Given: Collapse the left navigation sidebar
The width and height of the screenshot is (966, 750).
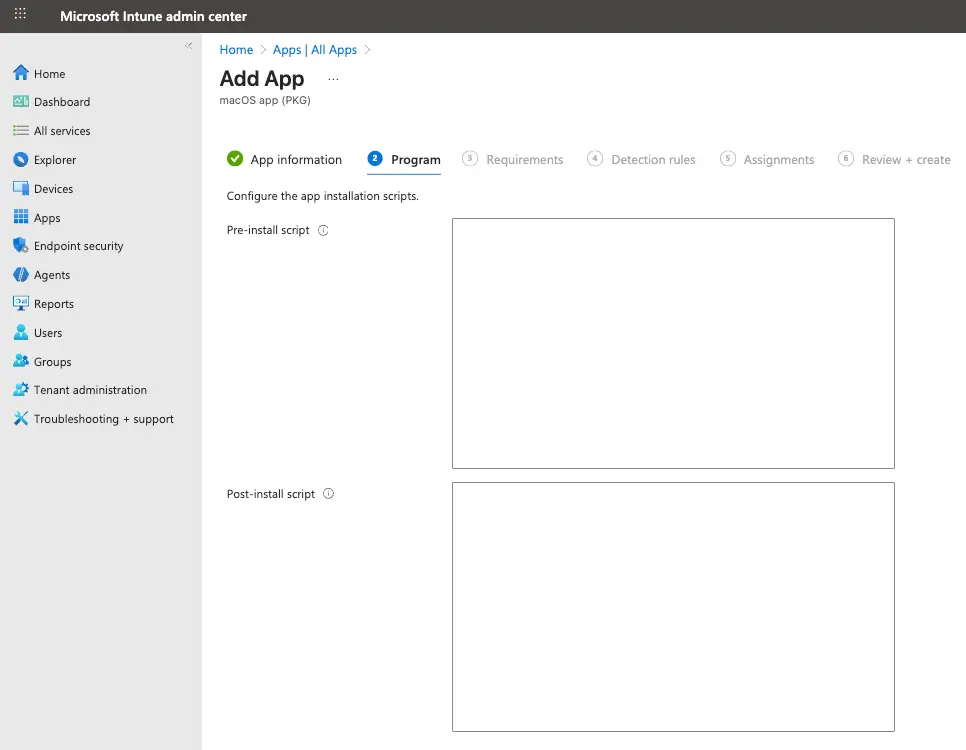Looking at the screenshot, I should click(x=188, y=46).
